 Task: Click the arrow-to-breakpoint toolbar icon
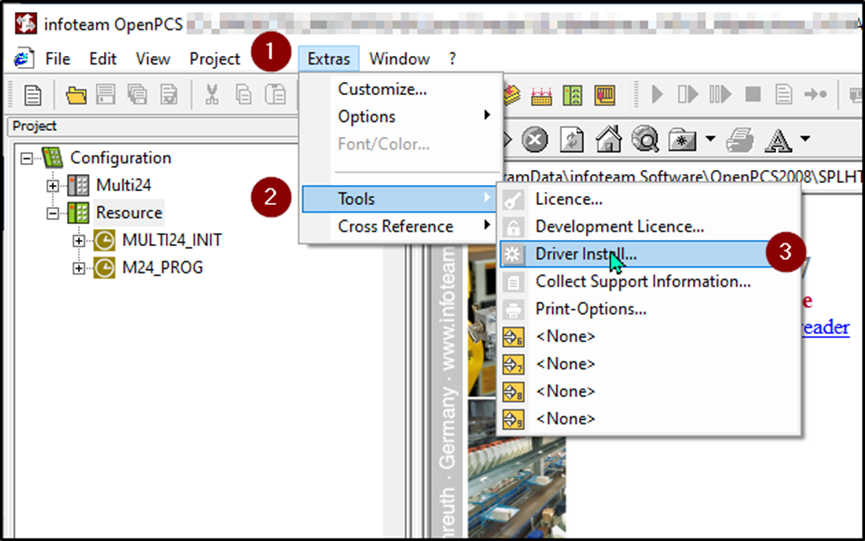[815, 94]
